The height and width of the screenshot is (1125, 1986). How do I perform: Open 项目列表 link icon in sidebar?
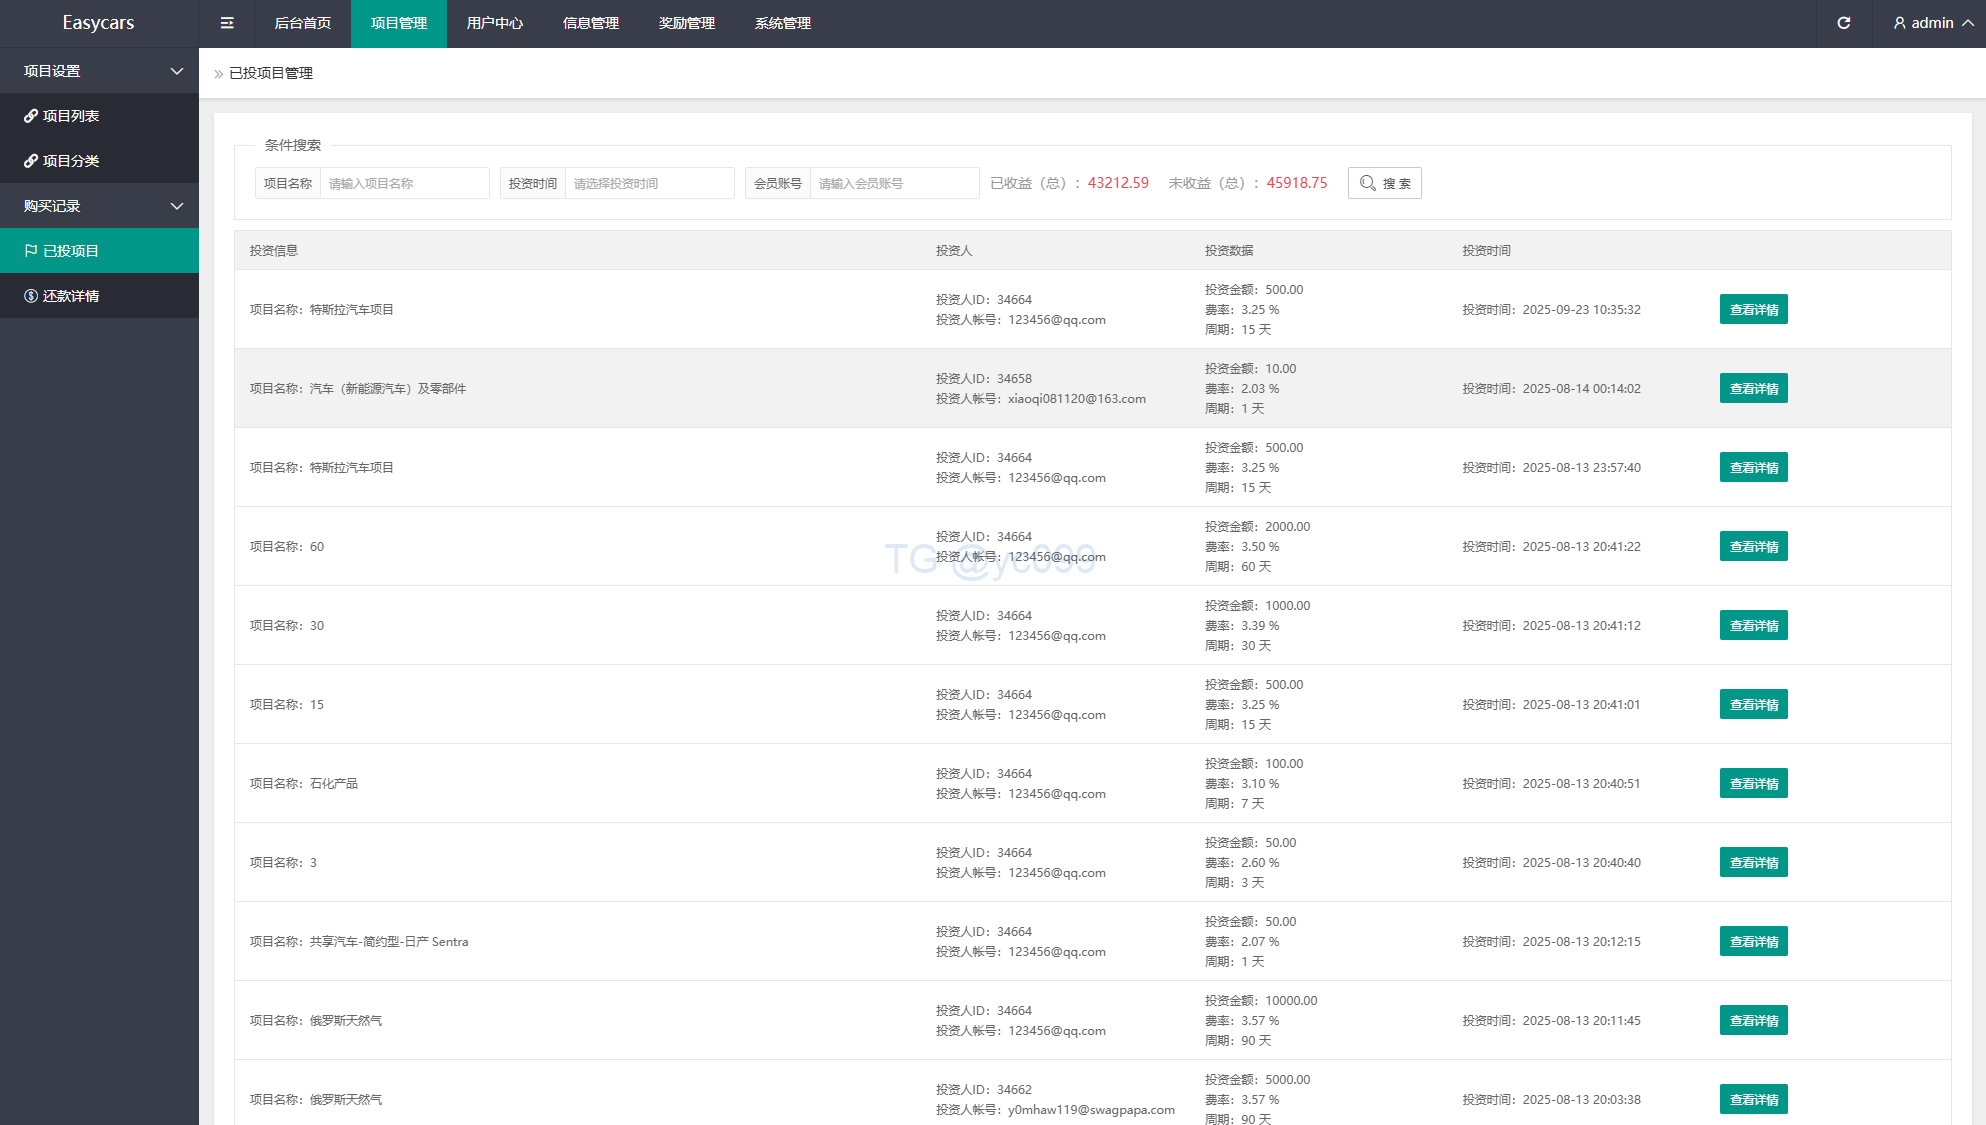(31, 116)
